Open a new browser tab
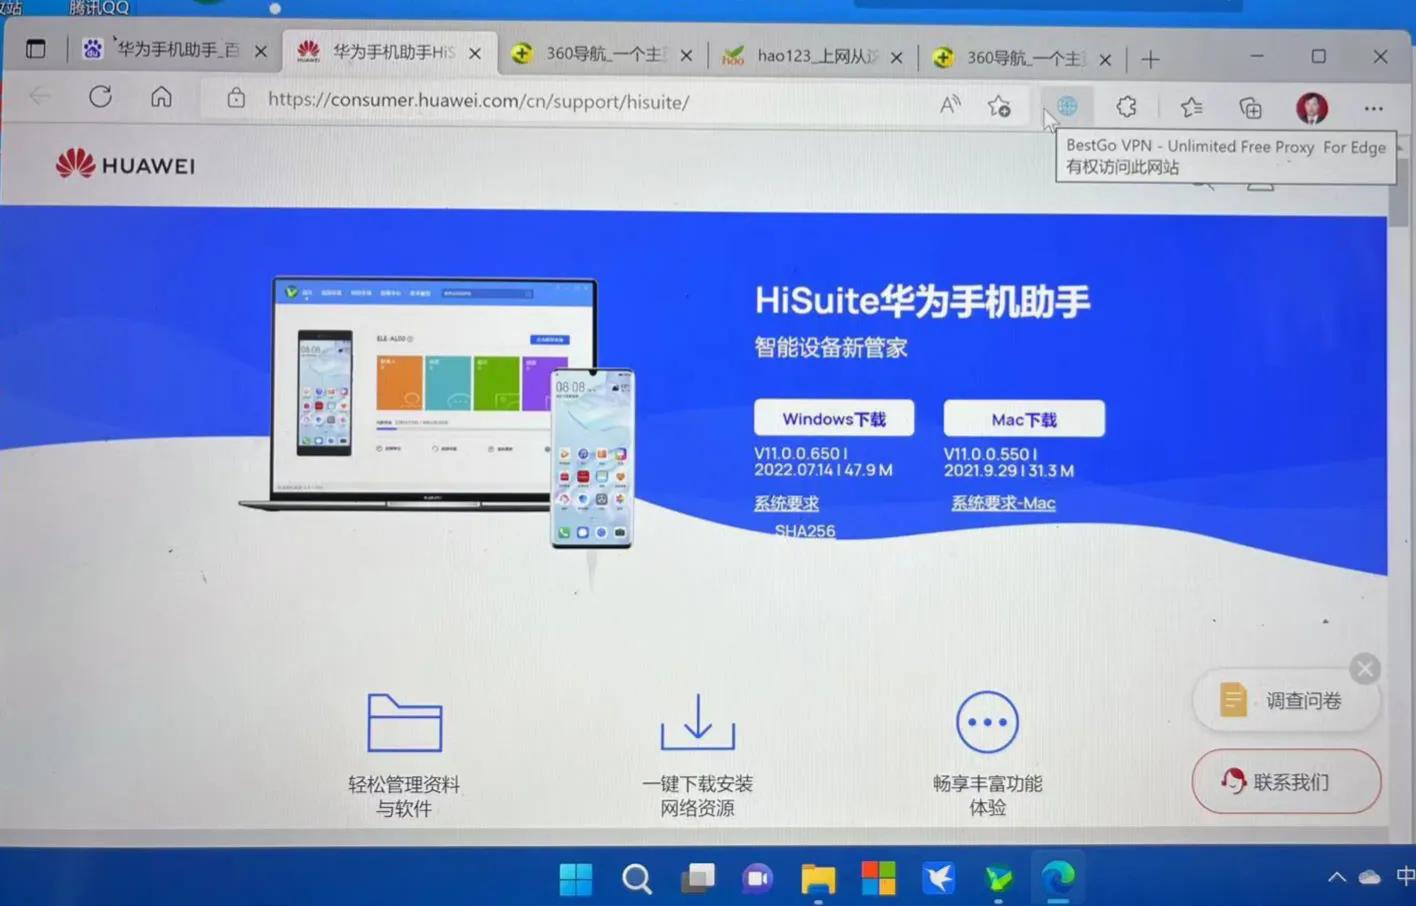 point(1150,58)
